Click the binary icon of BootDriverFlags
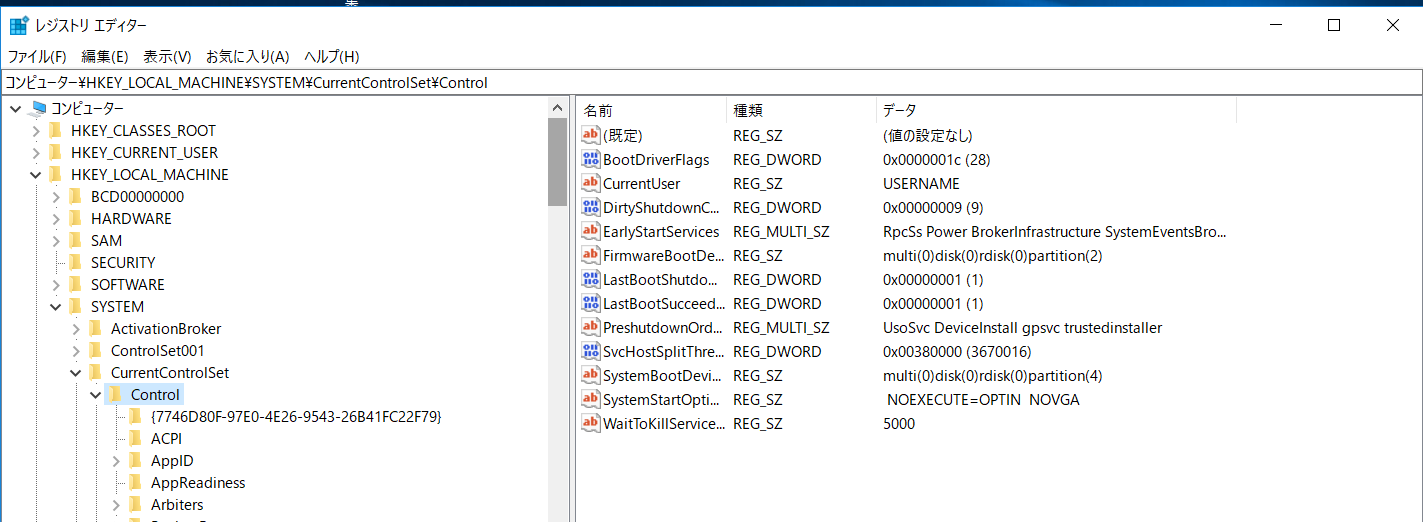 (x=591, y=159)
